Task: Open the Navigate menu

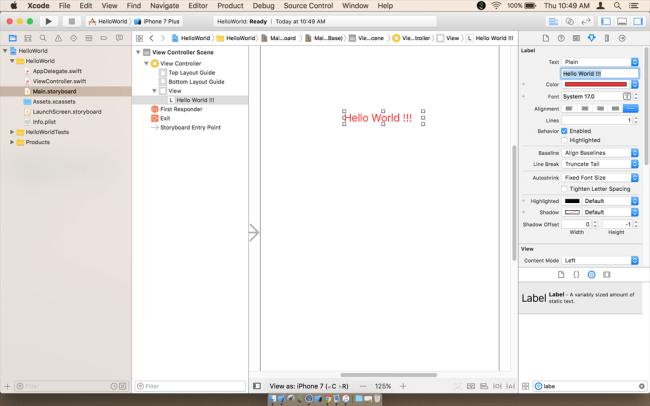Action: [x=165, y=6]
